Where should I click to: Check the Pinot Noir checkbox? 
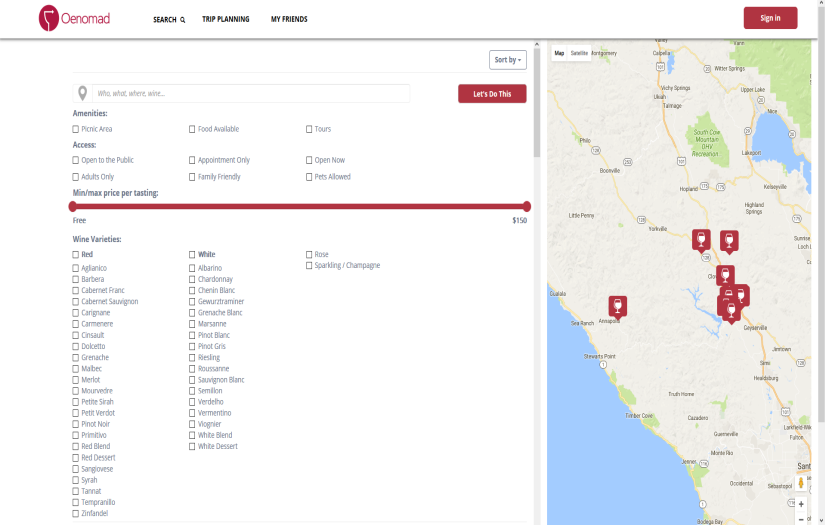pos(76,424)
